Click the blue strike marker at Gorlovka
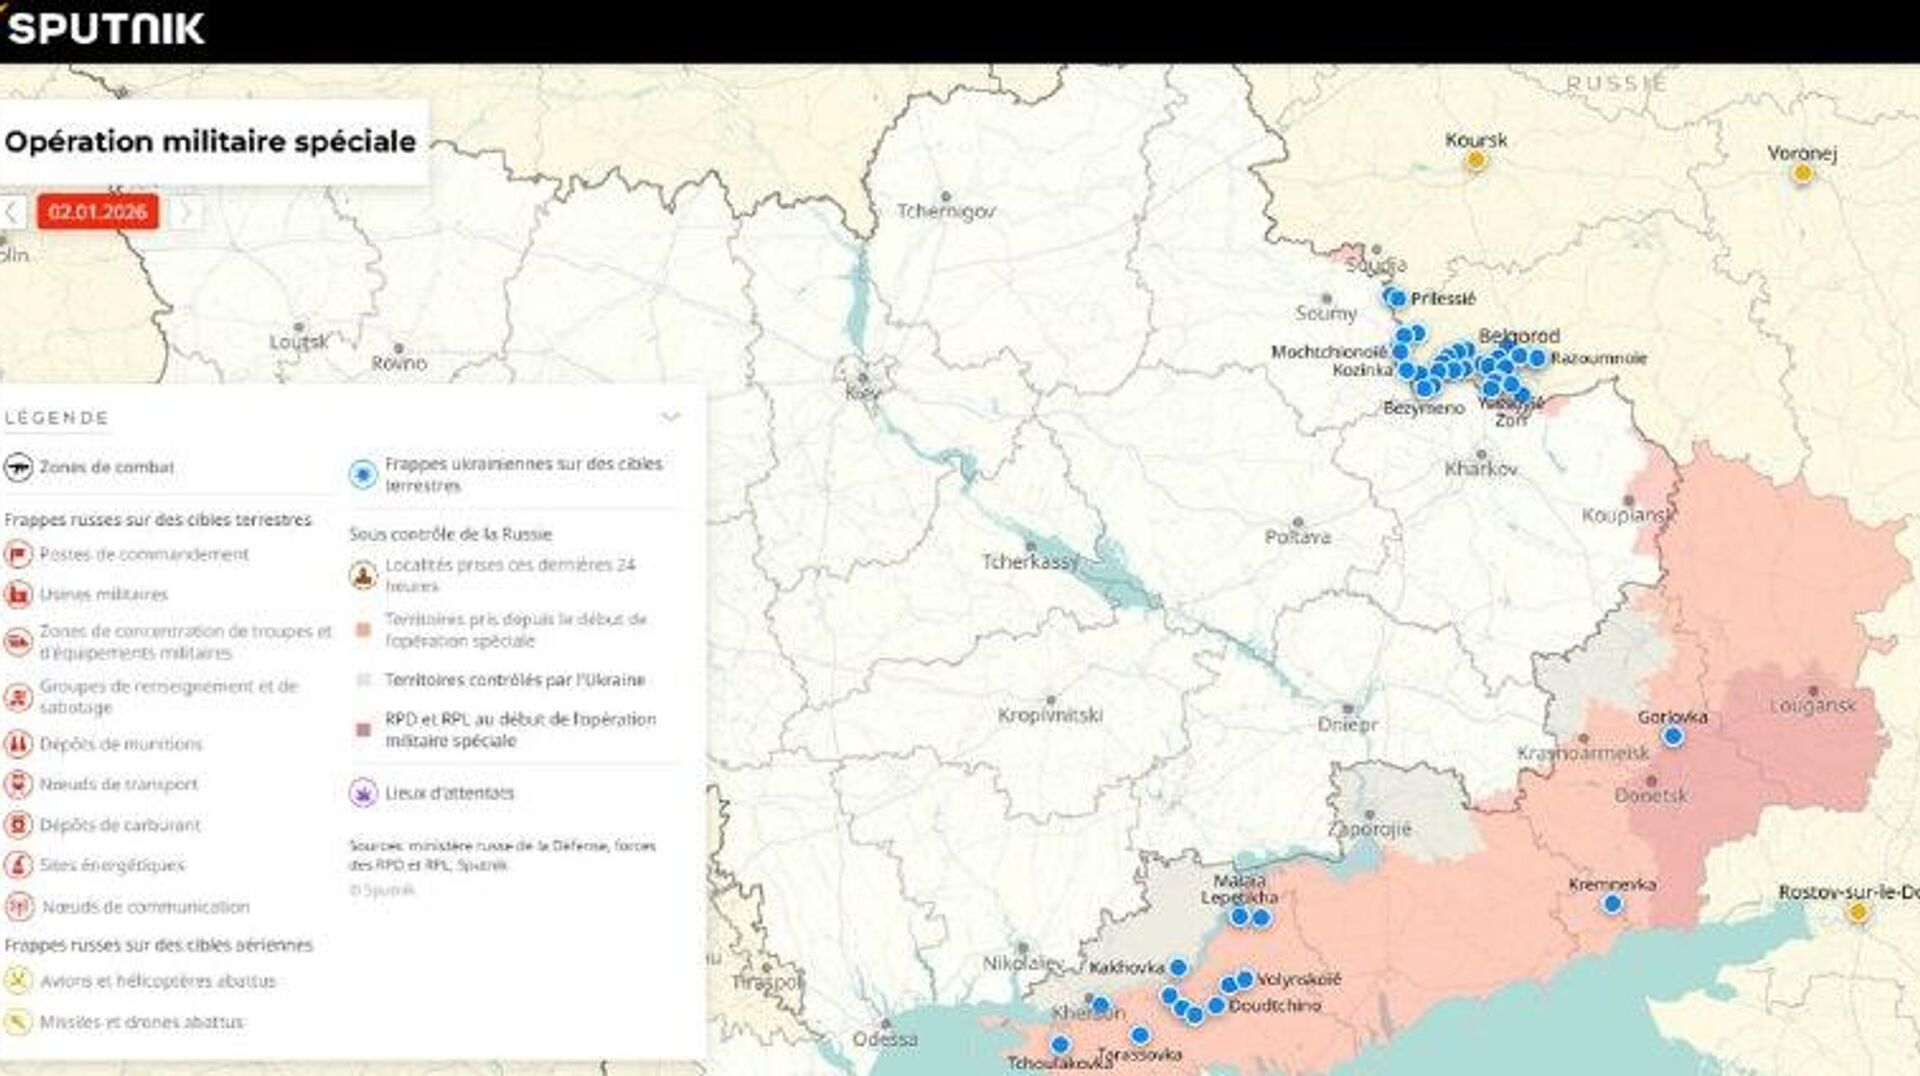Viewport: 1920px width, 1076px height. tap(1672, 737)
